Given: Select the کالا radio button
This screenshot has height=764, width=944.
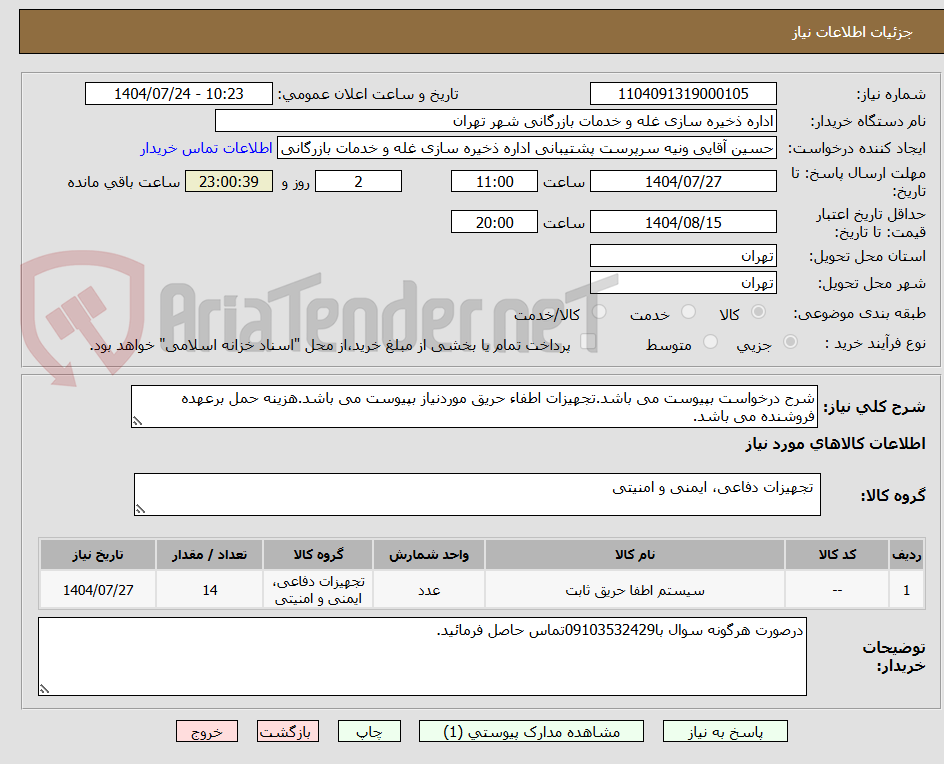Looking at the screenshot, I should coord(757,312).
